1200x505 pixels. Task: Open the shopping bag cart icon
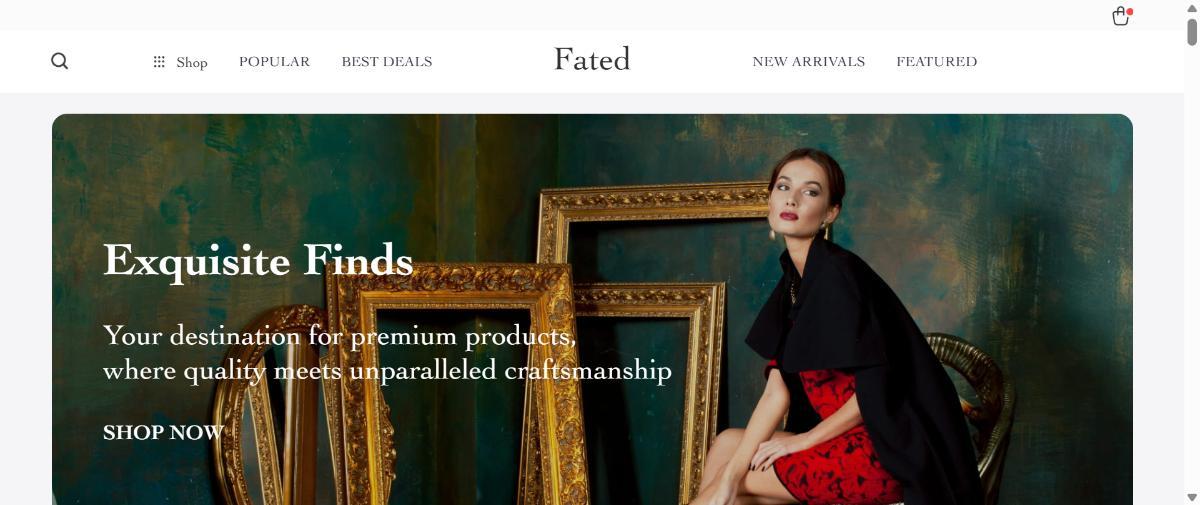click(1121, 16)
